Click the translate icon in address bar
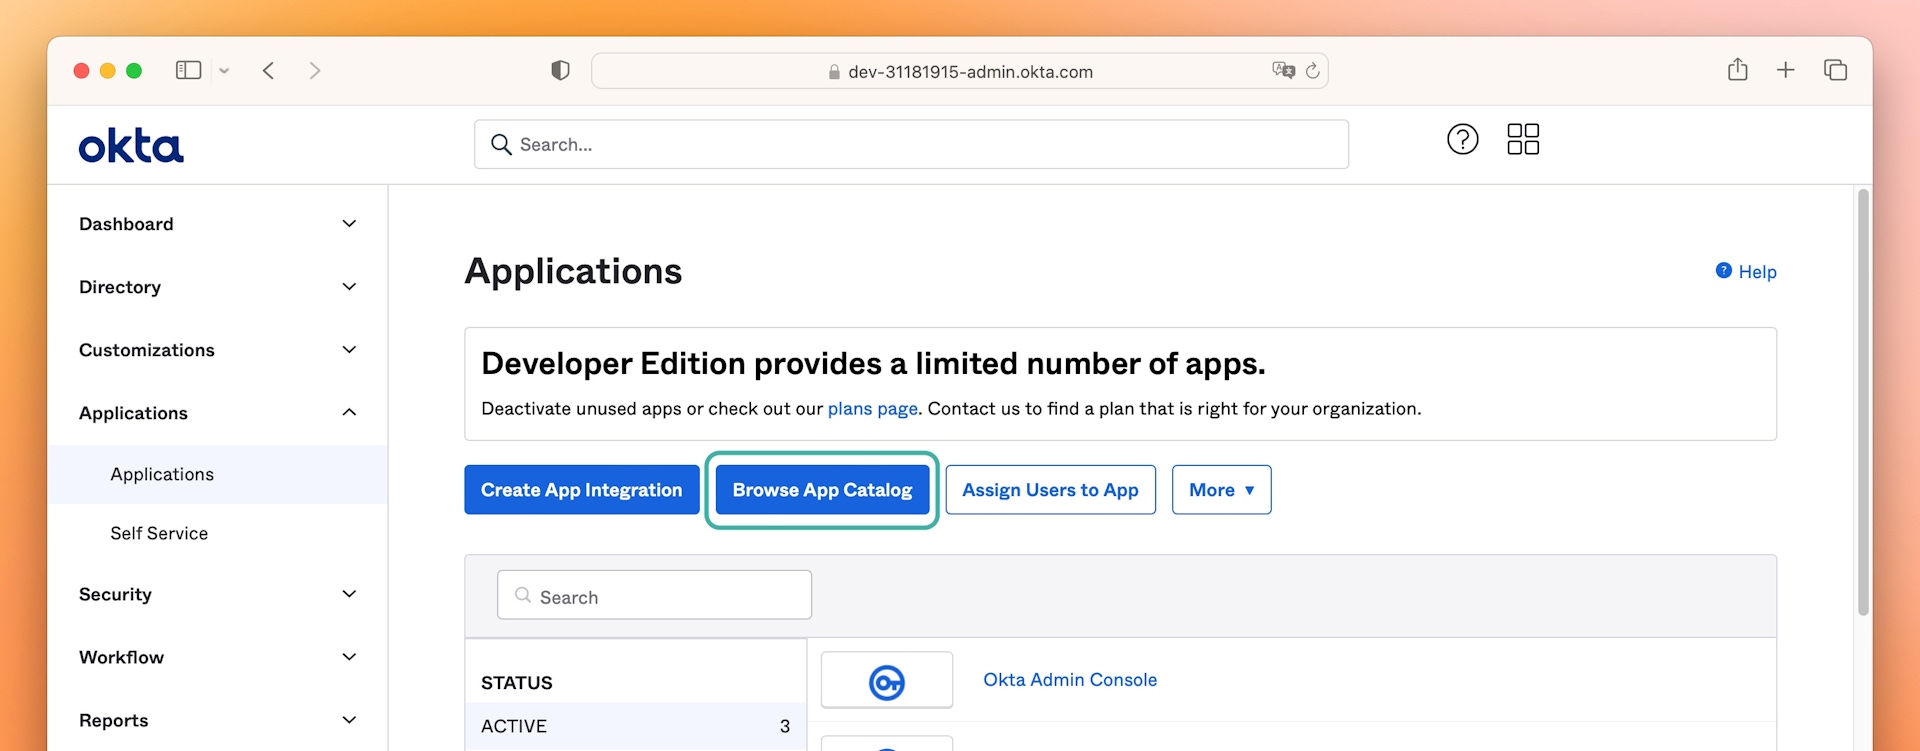 pos(1283,70)
